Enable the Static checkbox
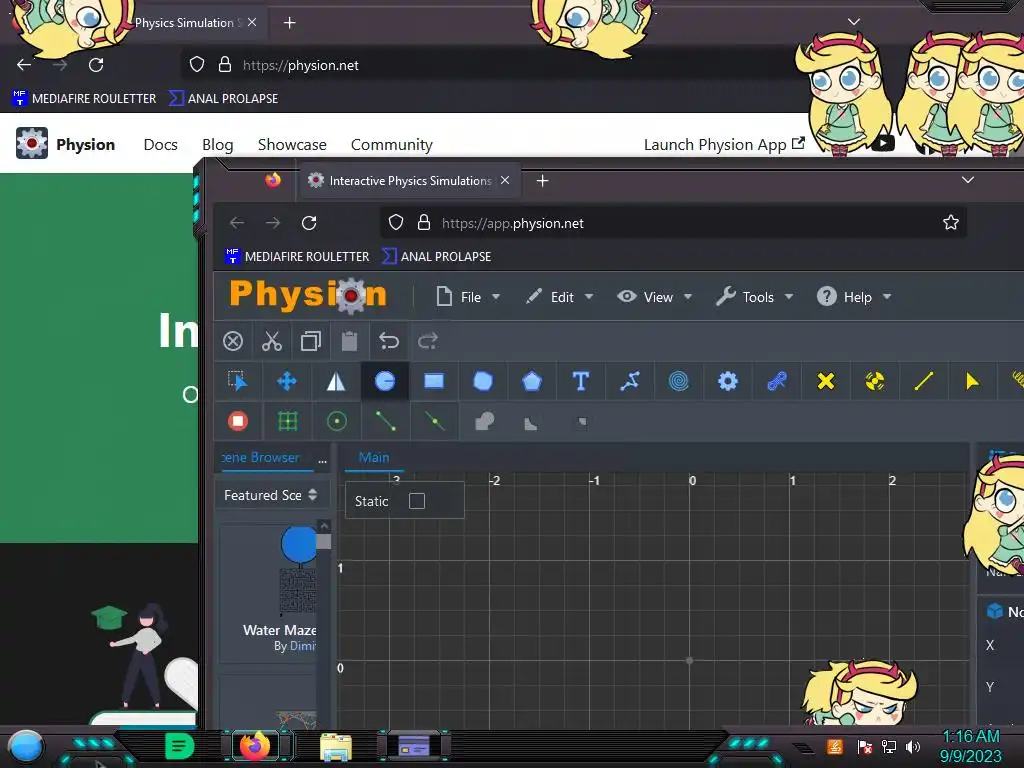Image resolution: width=1024 pixels, height=768 pixels. [x=417, y=501]
